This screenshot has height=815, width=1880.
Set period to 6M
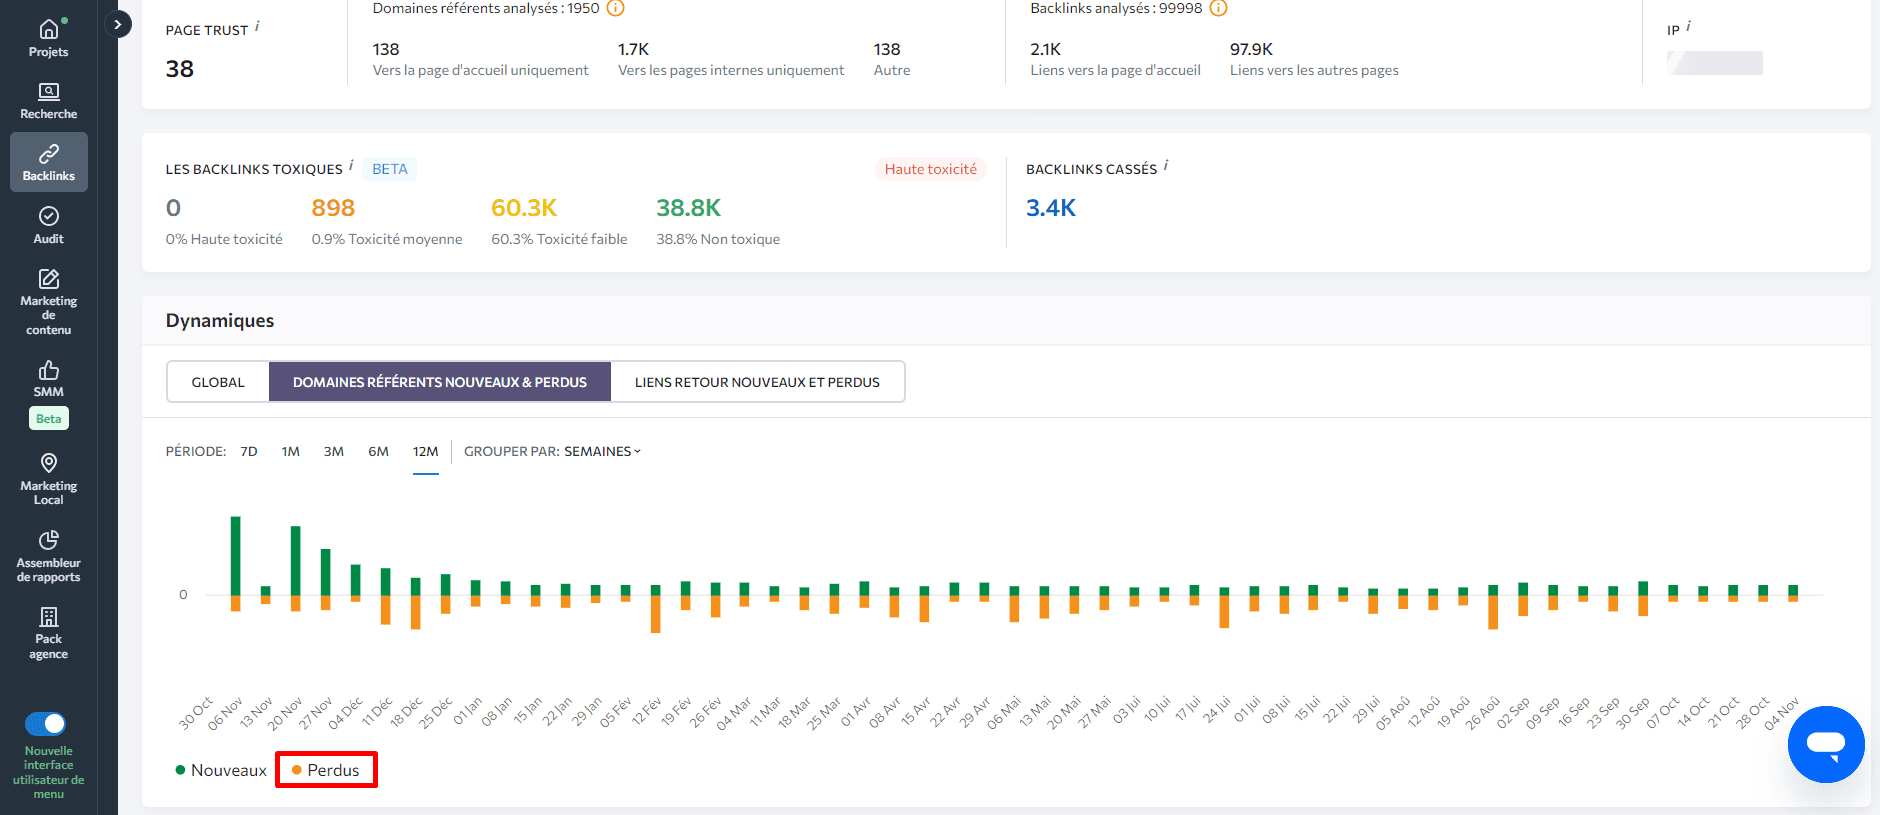pyautogui.click(x=378, y=452)
